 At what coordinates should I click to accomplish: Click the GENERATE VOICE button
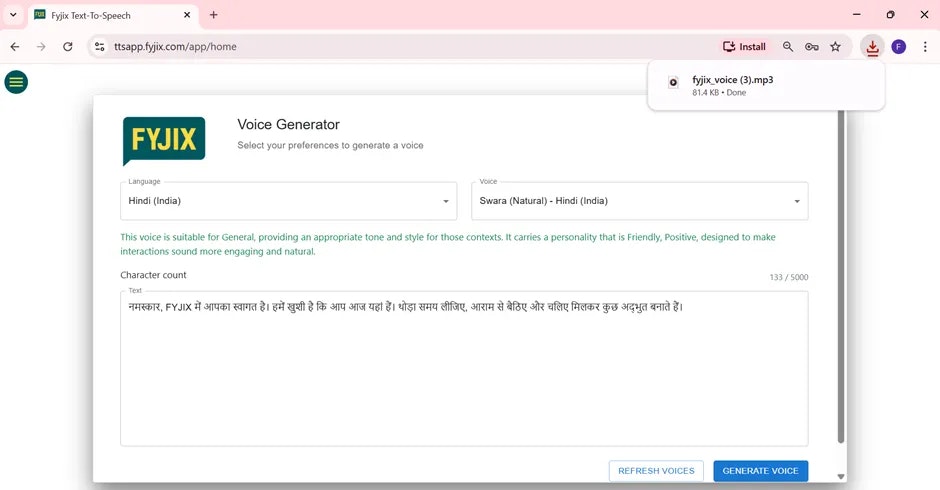(x=760, y=471)
